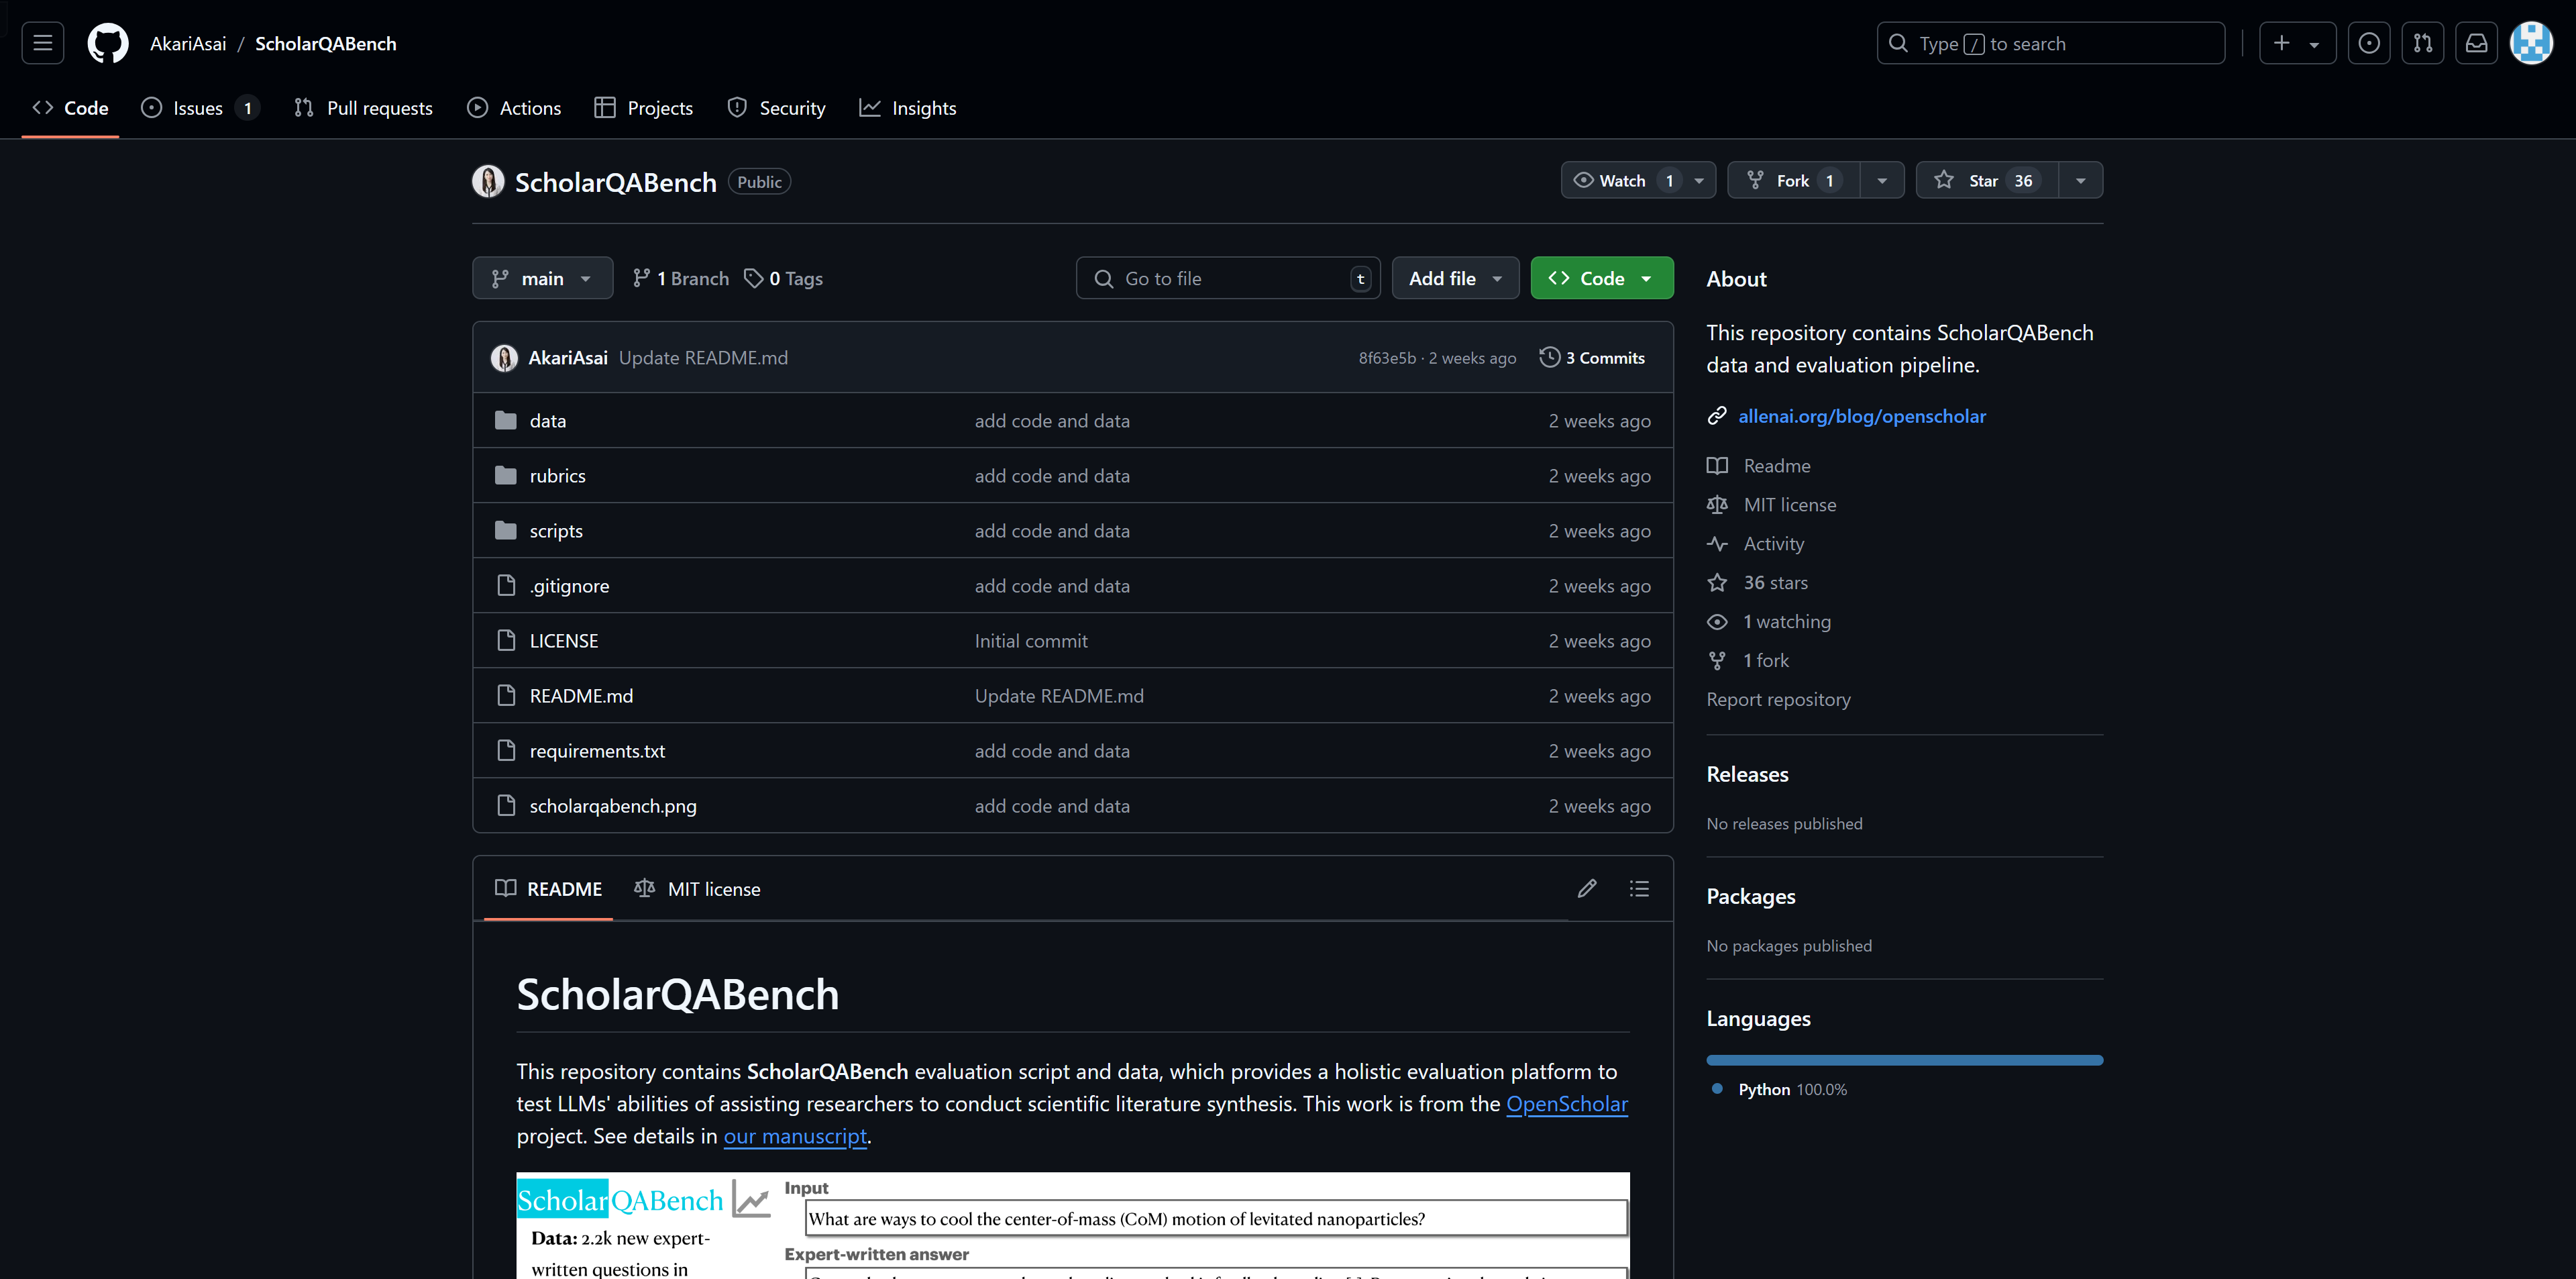The image size is (2576, 1279).
Task: Click MIT license in the About sidebar
Action: coord(1789,505)
